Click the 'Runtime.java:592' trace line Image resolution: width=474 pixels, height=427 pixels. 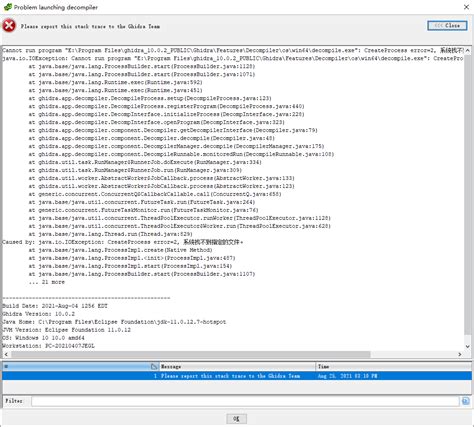click(115, 82)
